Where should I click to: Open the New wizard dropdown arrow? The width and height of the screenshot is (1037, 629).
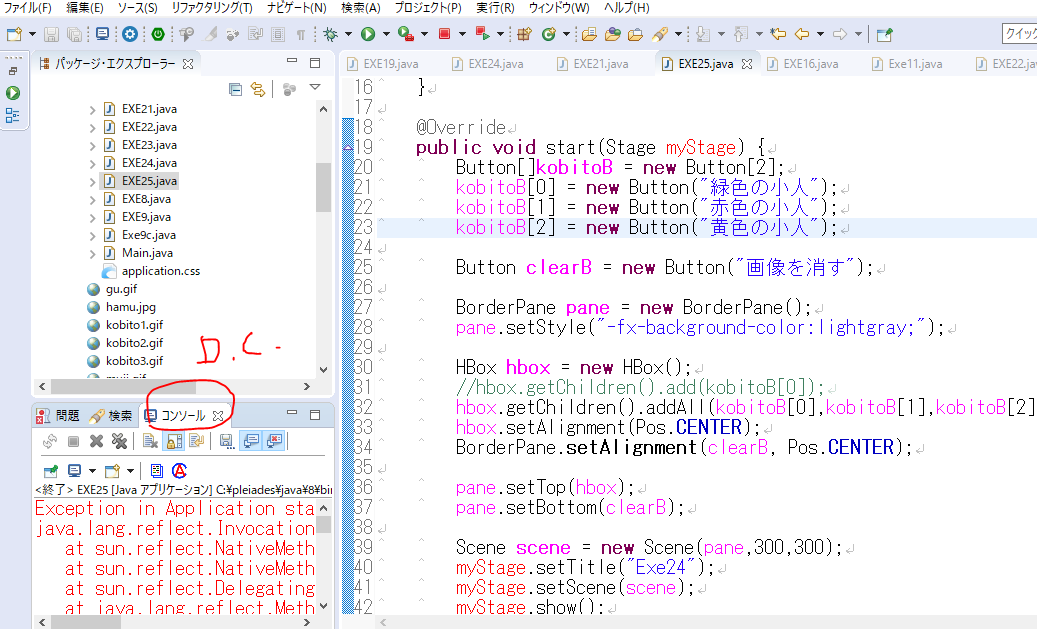point(32,34)
